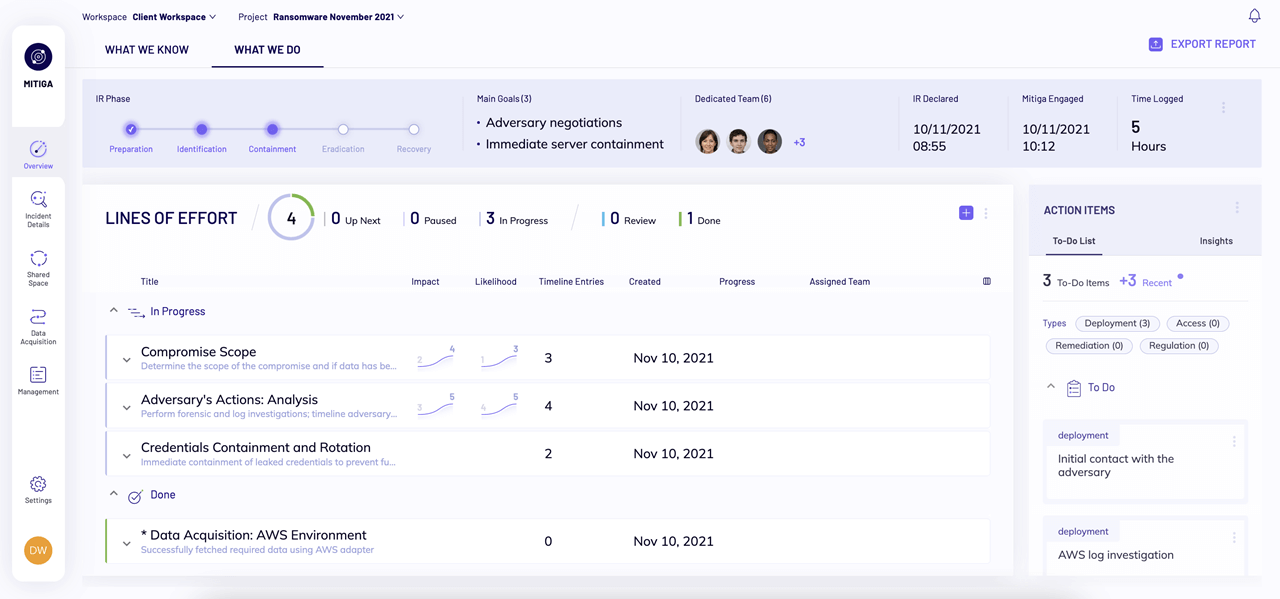Viewport: 1280px width, 599px height.
Task: Collapse the In Progress group
Action: 113,311
